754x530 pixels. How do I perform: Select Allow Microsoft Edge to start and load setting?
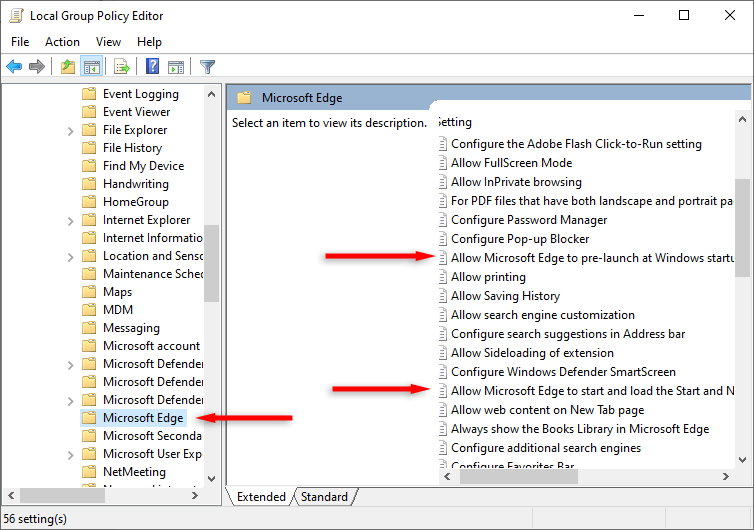[592, 391]
